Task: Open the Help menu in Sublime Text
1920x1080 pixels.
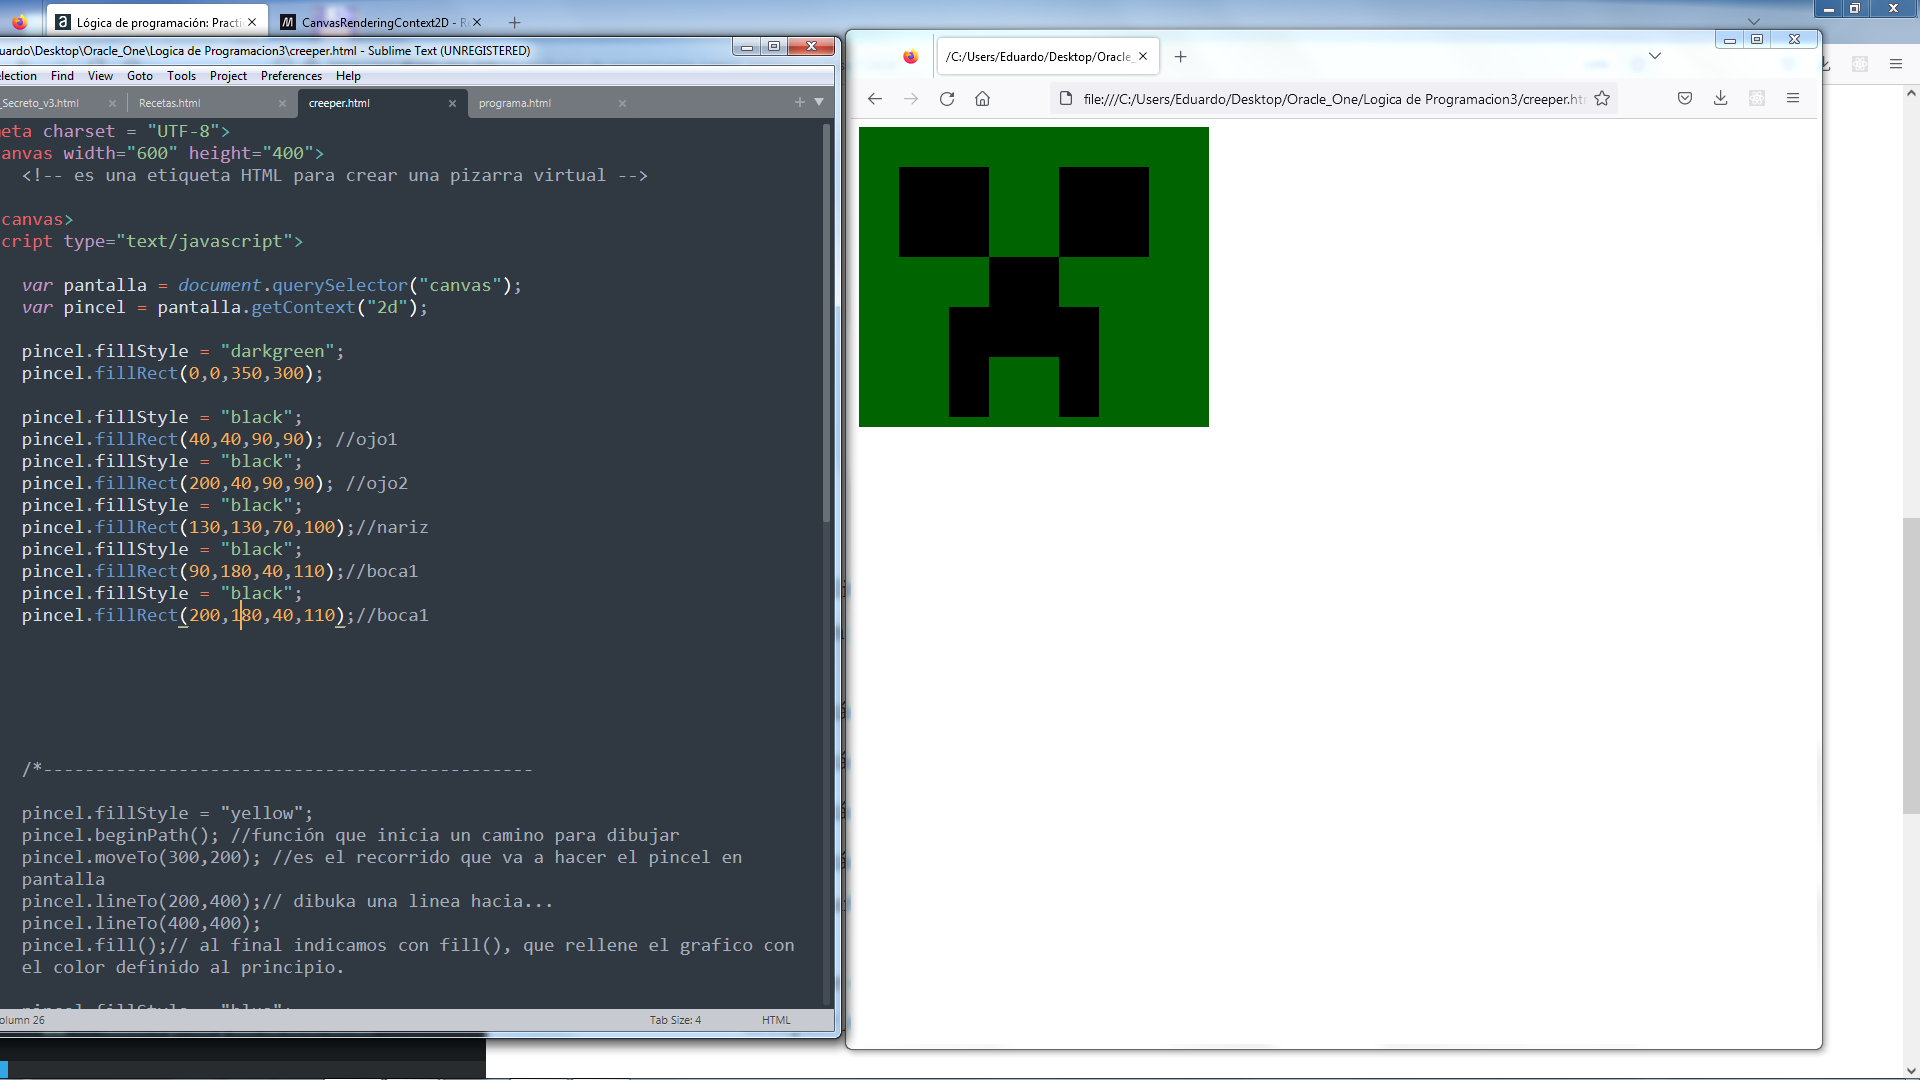Action: pos(348,76)
